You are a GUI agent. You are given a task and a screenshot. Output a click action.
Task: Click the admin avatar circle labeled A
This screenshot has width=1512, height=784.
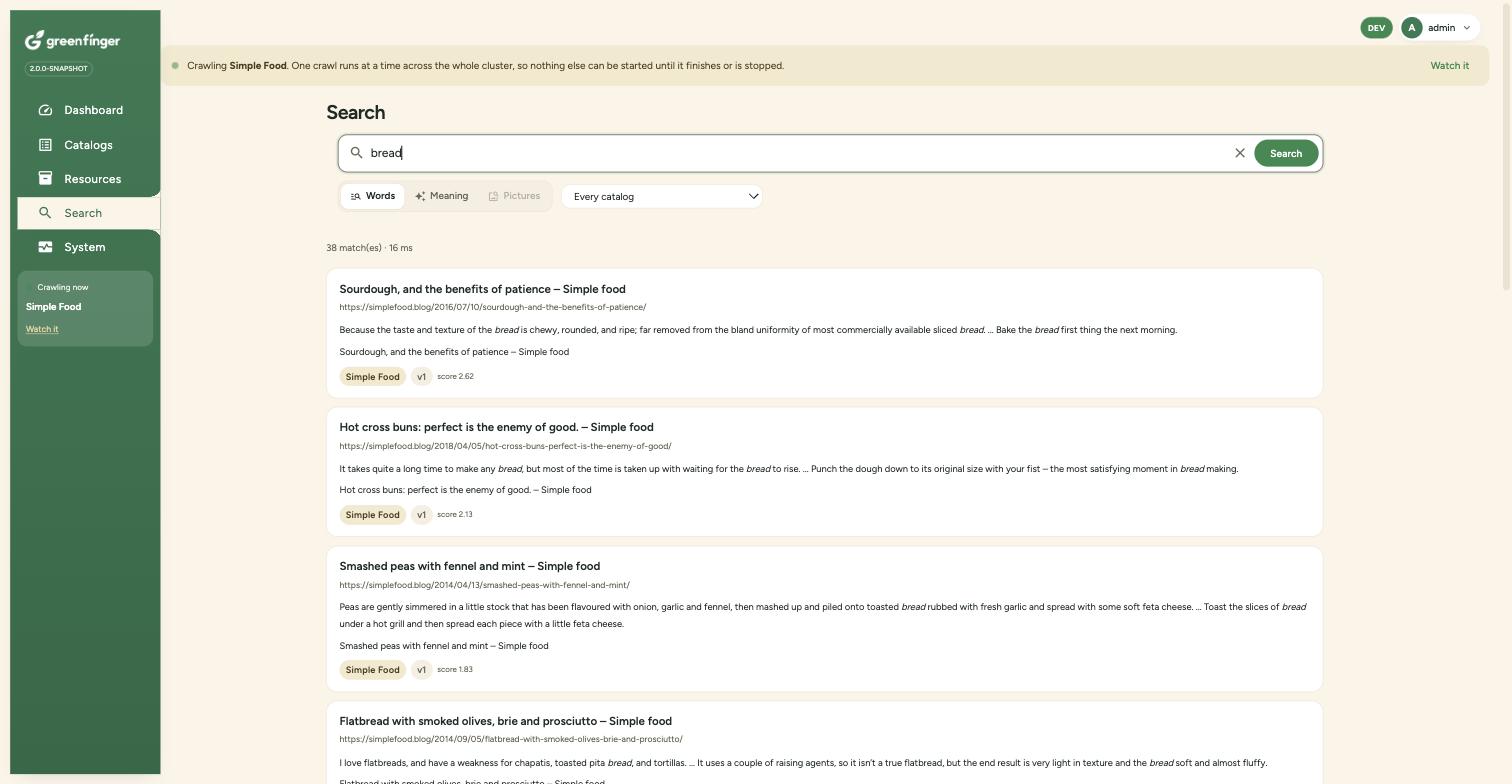1412,28
